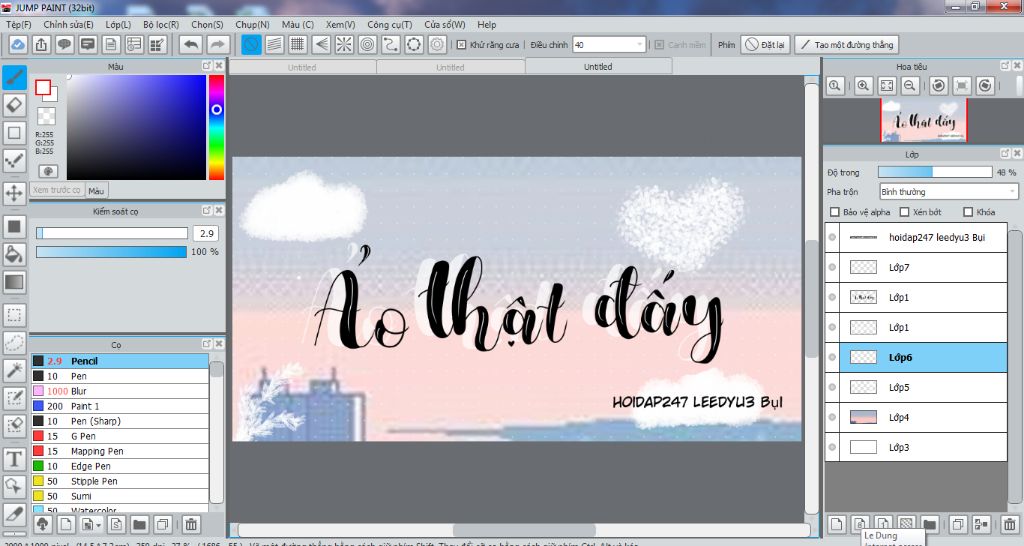Enable the vanishing point snap guide

[x=321, y=44]
